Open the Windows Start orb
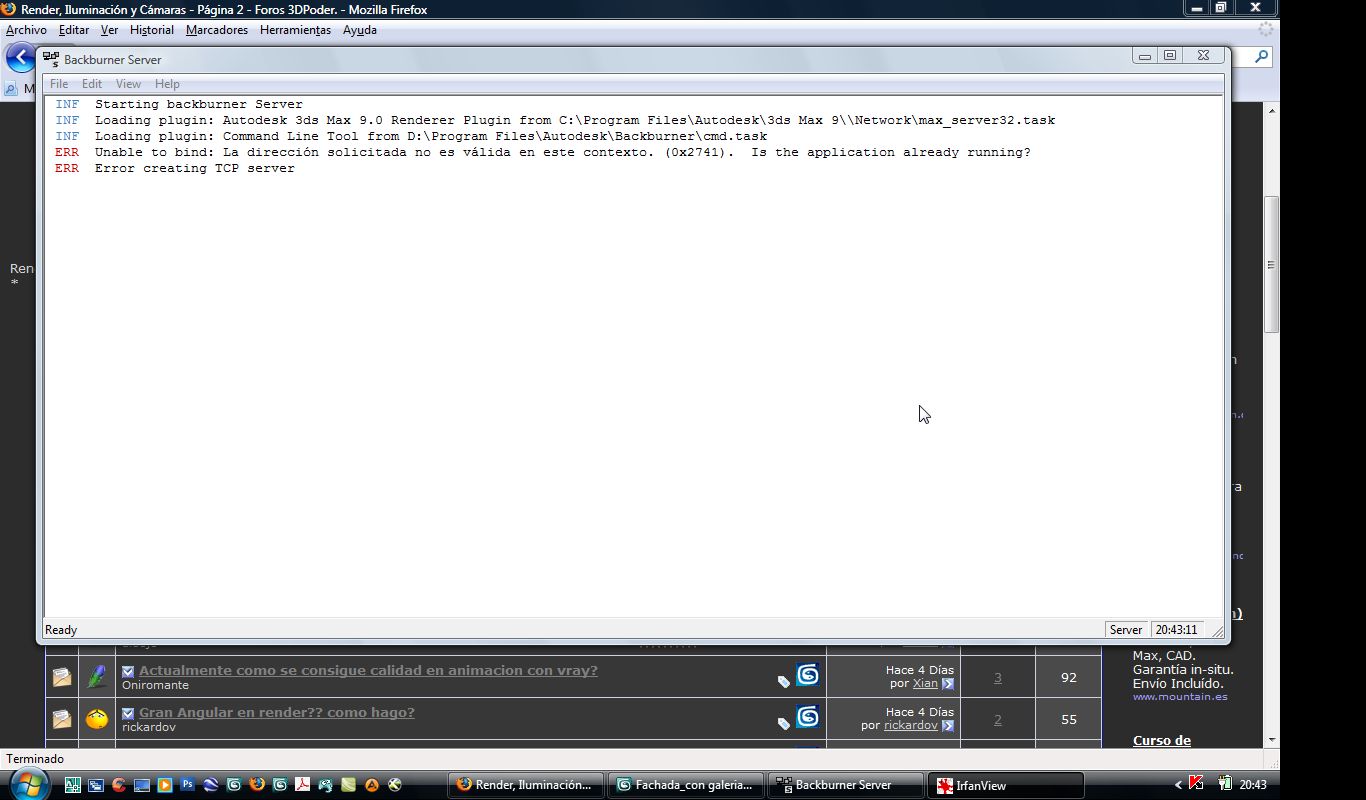 (28, 783)
